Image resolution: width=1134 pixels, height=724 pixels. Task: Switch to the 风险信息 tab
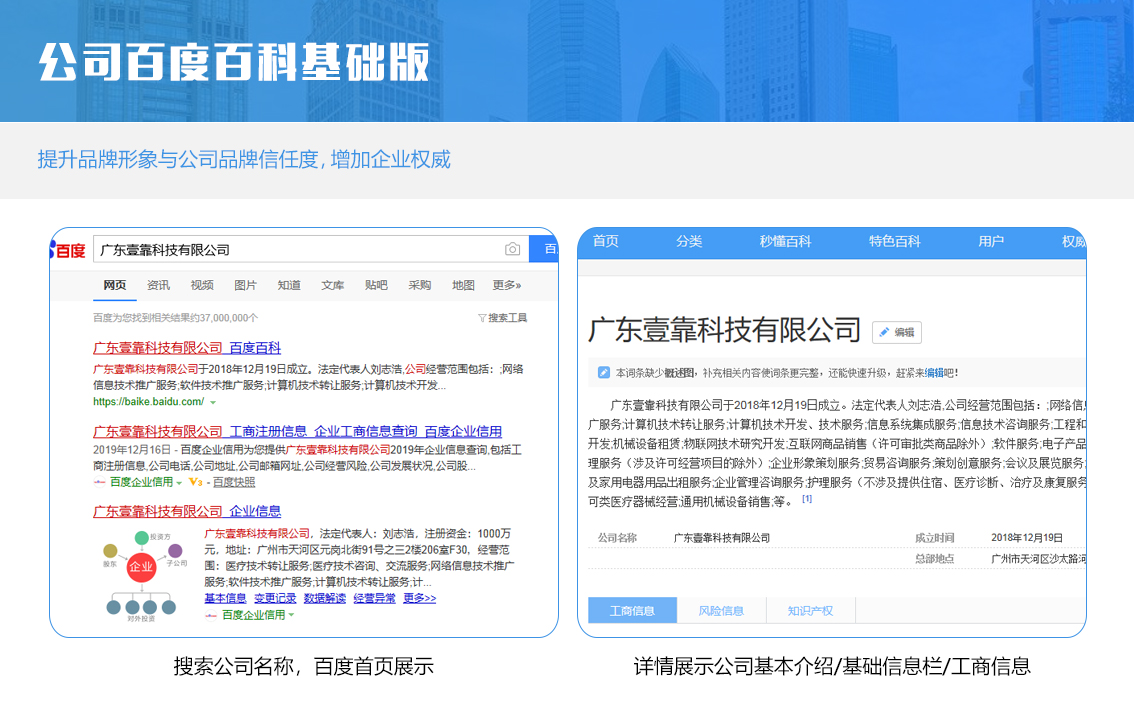tap(721, 610)
